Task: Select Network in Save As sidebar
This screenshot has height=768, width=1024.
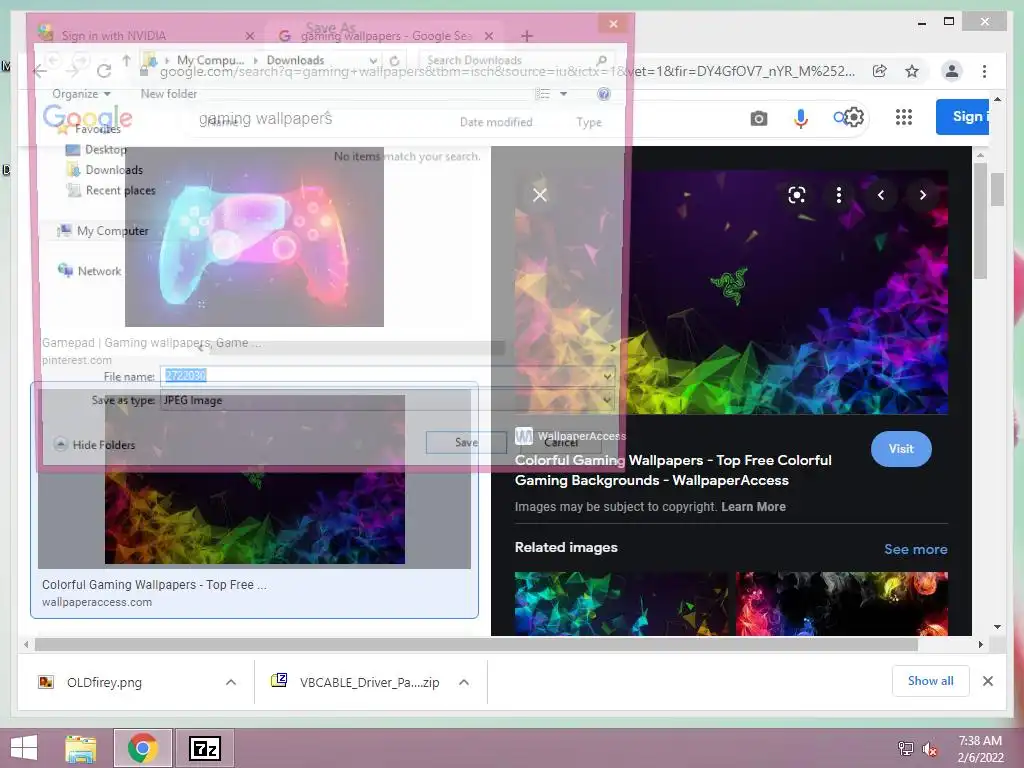Action: click(x=89, y=270)
